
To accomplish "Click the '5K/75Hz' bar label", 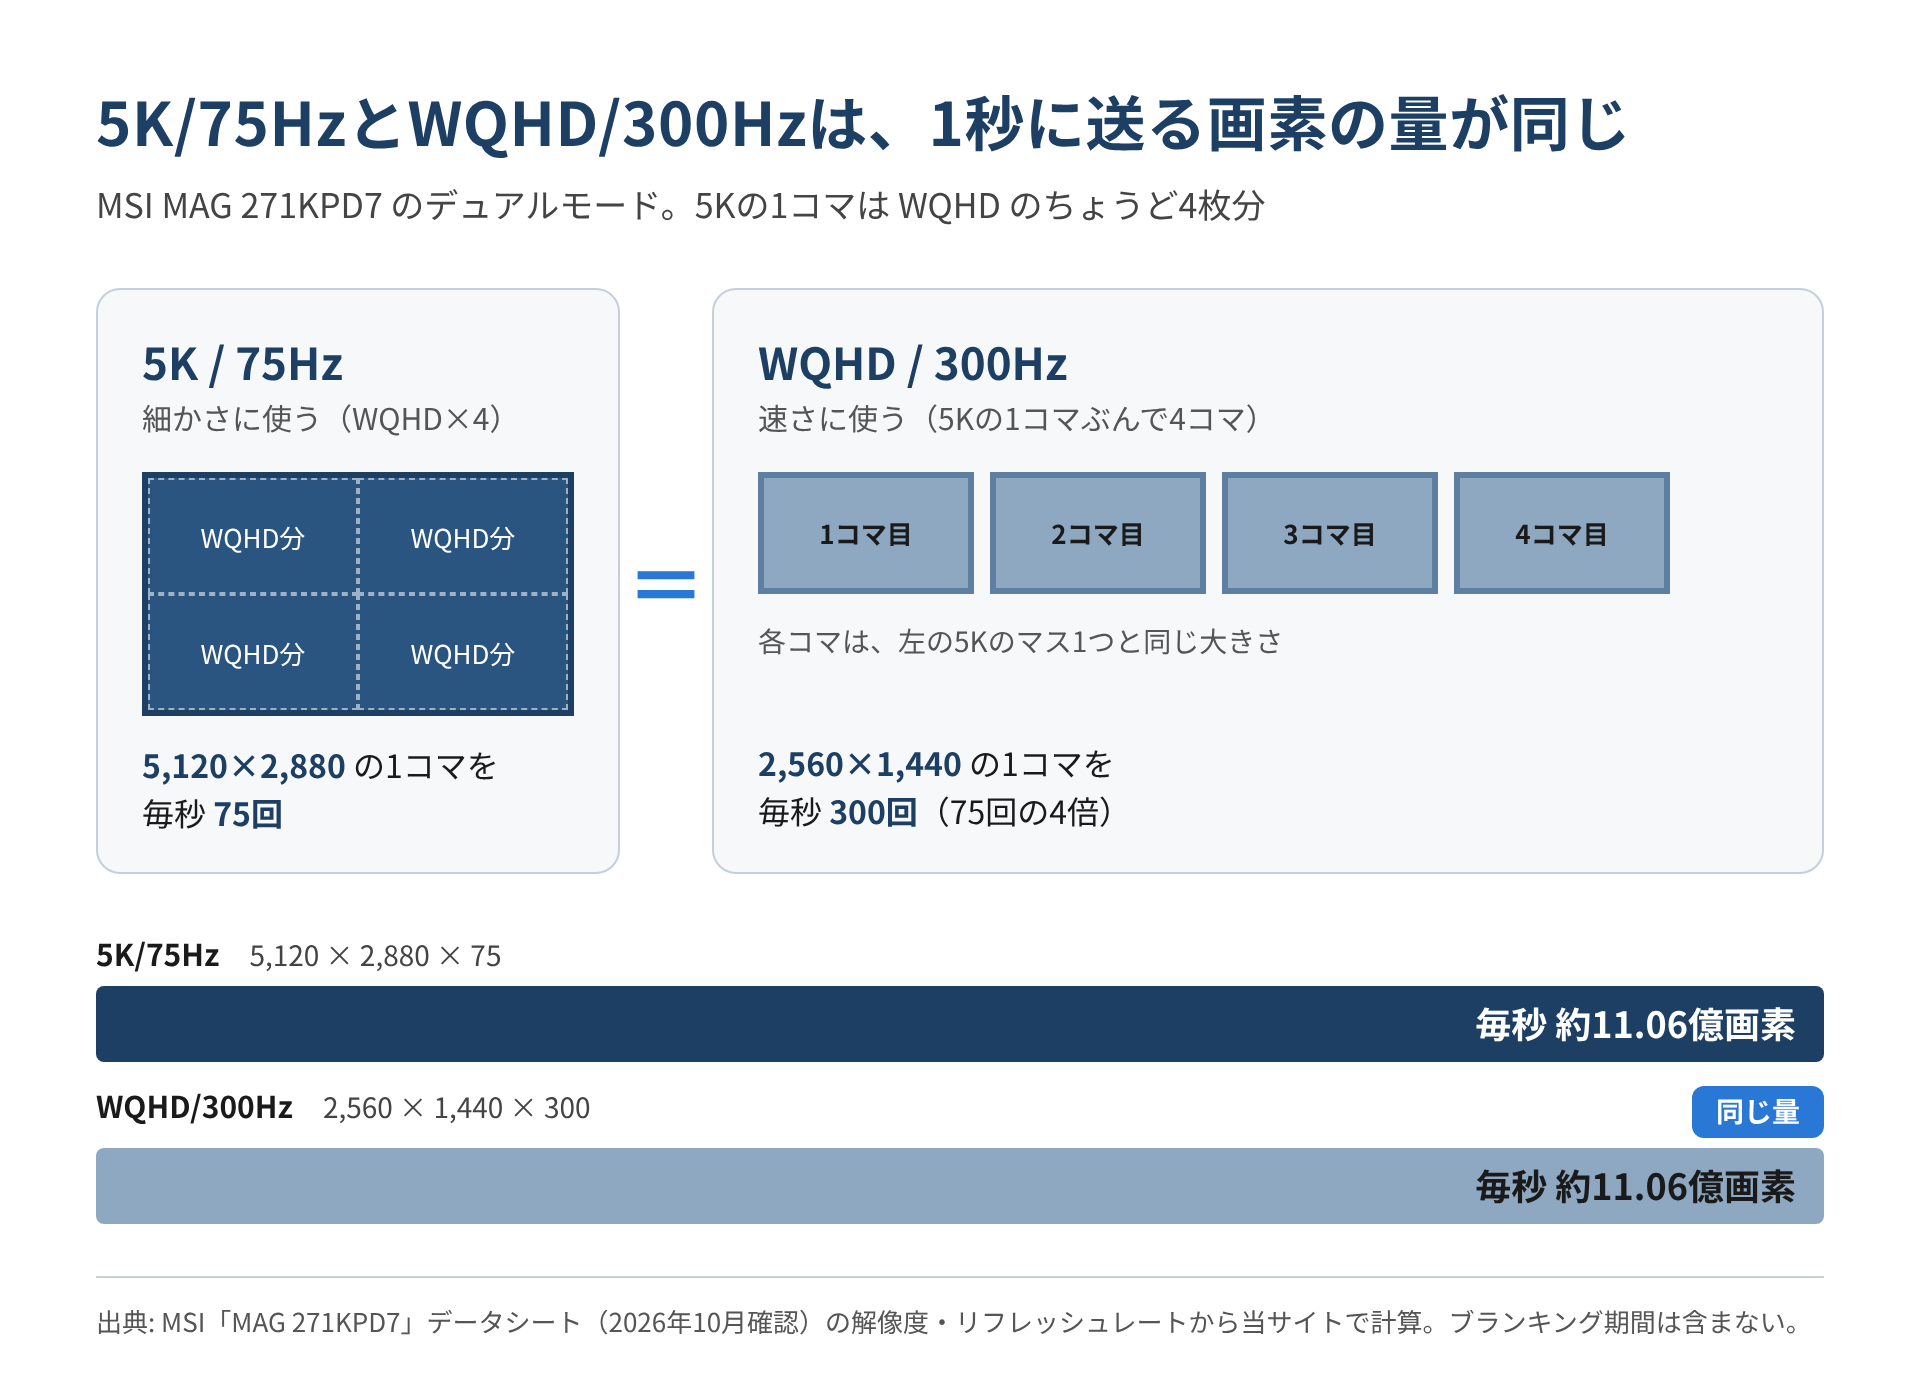I will coord(157,955).
